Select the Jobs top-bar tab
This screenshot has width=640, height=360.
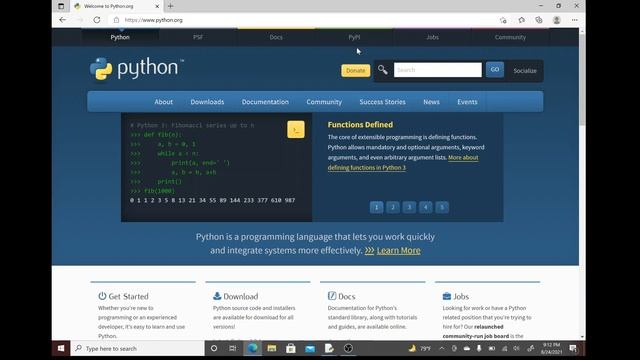coord(432,37)
